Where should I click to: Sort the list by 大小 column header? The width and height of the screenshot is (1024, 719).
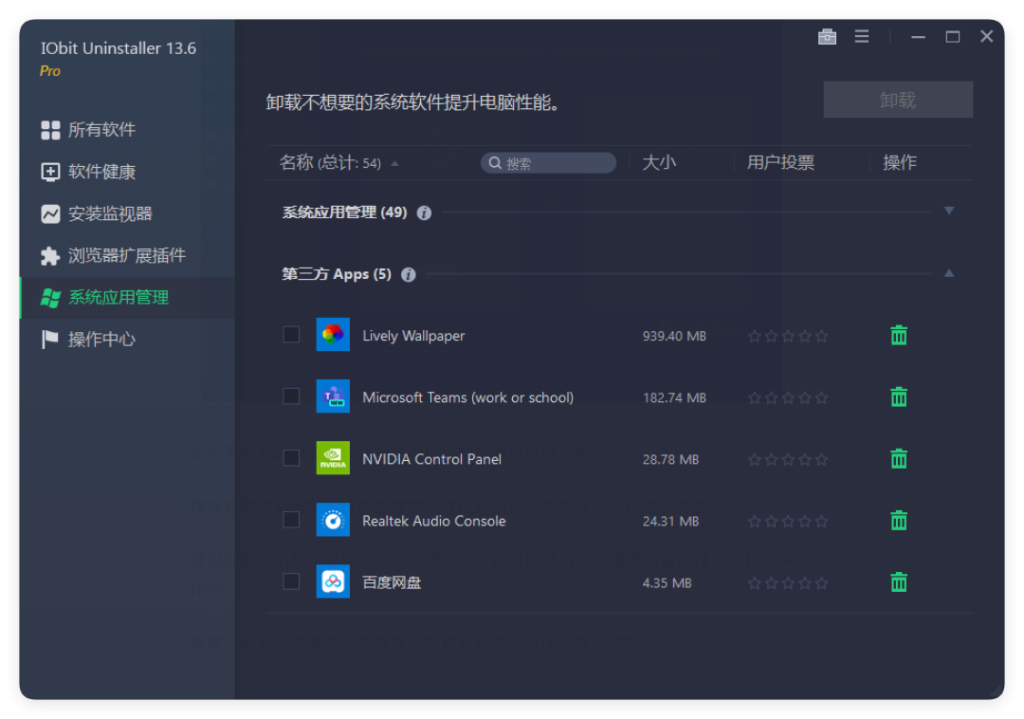click(x=659, y=163)
